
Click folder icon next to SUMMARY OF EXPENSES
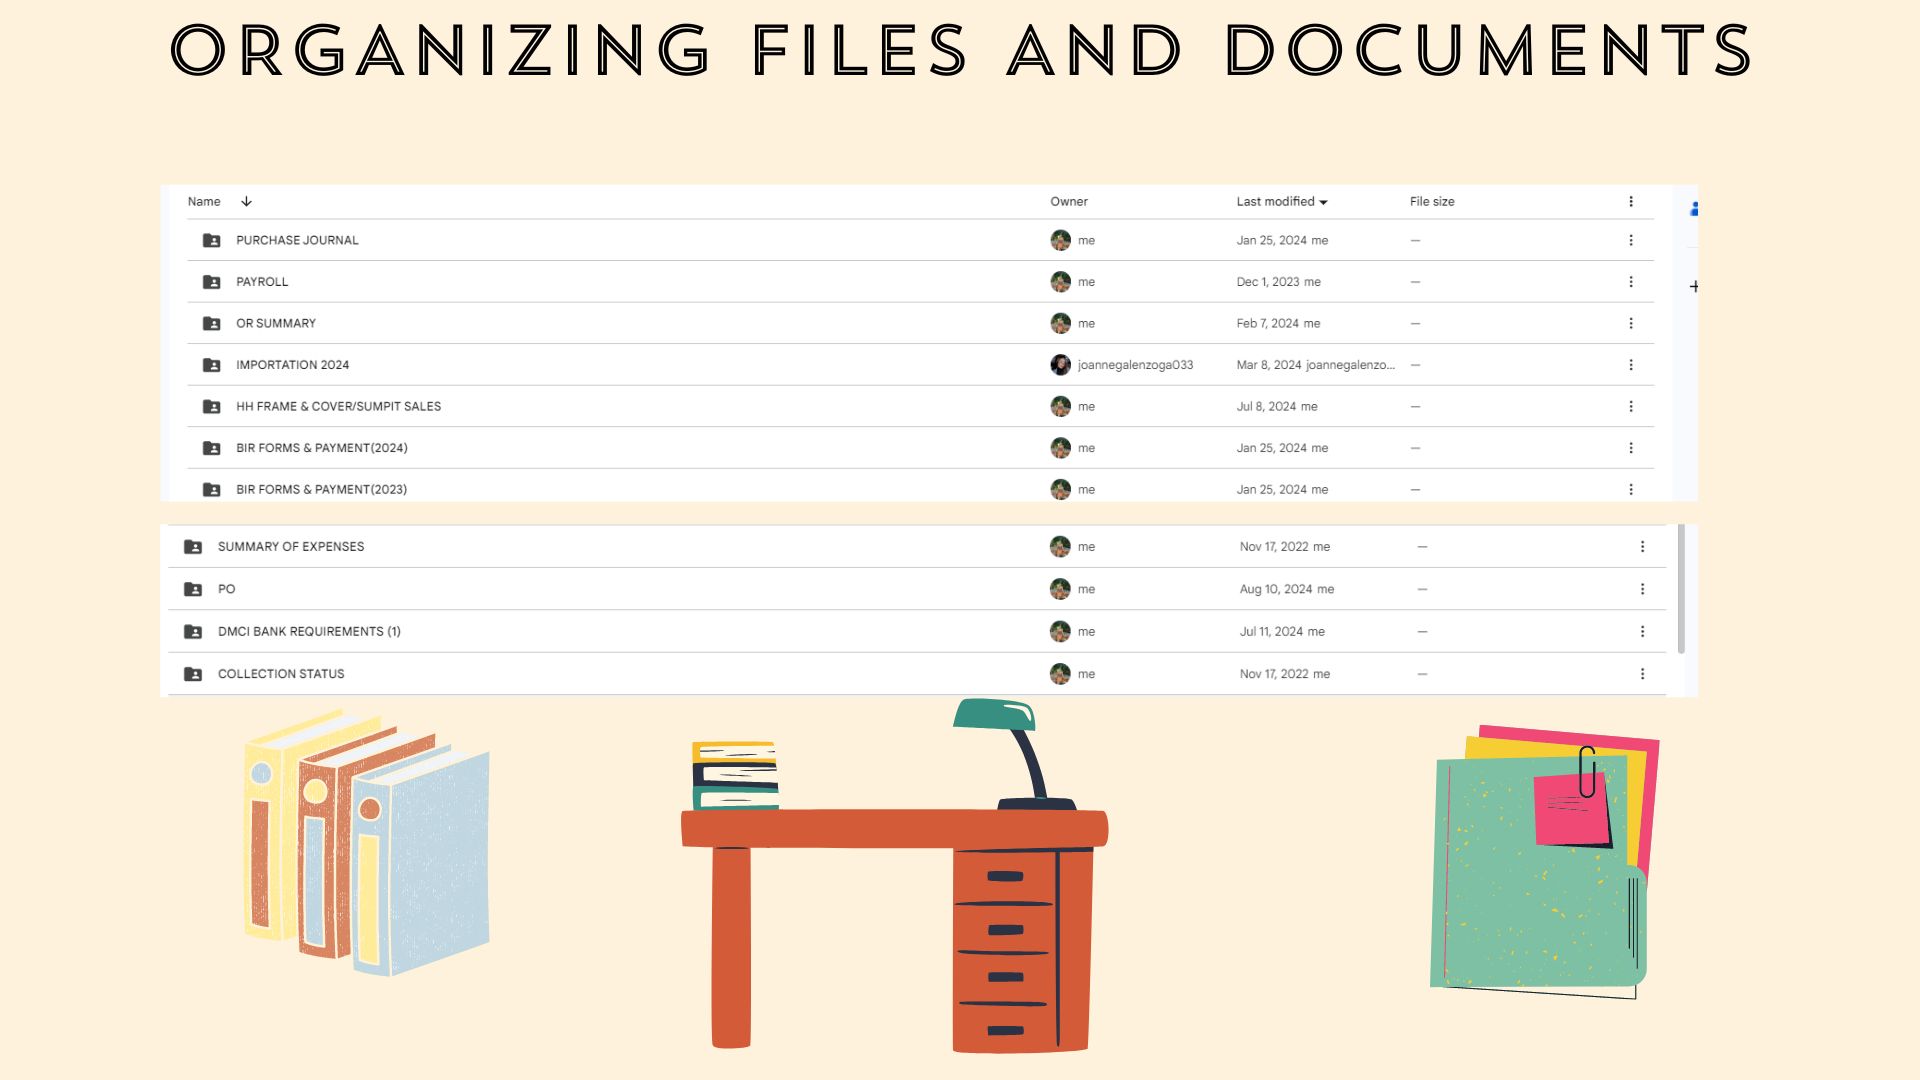click(193, 547)
